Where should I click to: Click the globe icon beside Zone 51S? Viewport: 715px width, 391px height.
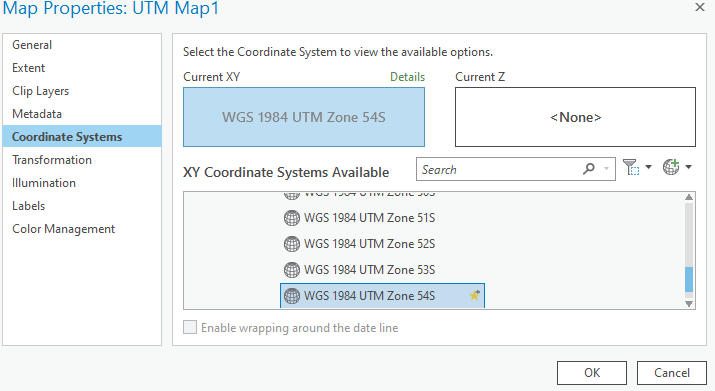coord(292,218)
